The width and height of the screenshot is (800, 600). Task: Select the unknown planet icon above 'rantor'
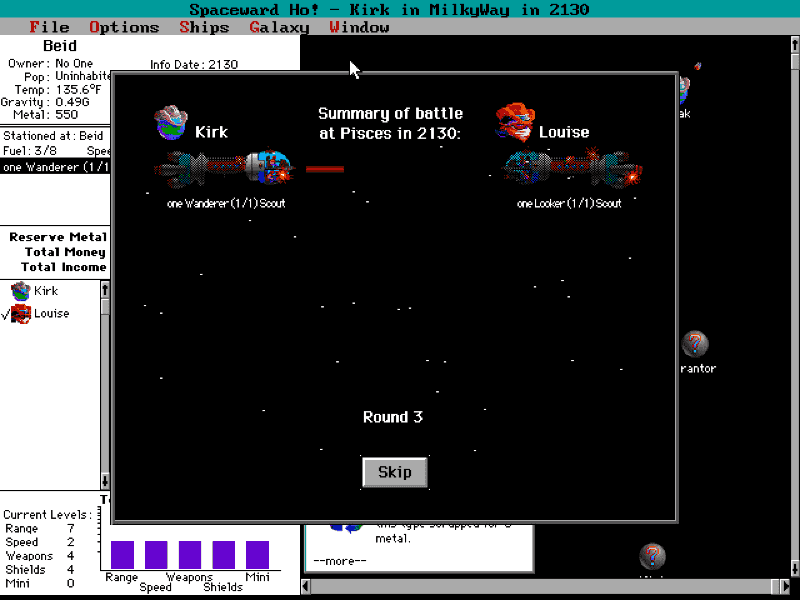[695, 344]
